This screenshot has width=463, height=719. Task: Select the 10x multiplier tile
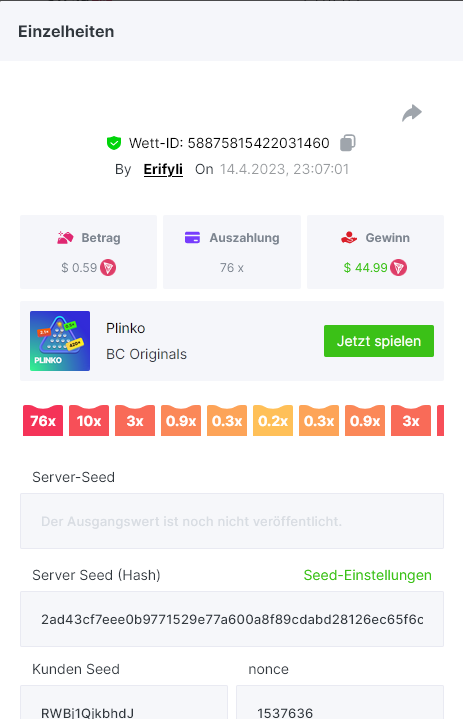point(89,420)
